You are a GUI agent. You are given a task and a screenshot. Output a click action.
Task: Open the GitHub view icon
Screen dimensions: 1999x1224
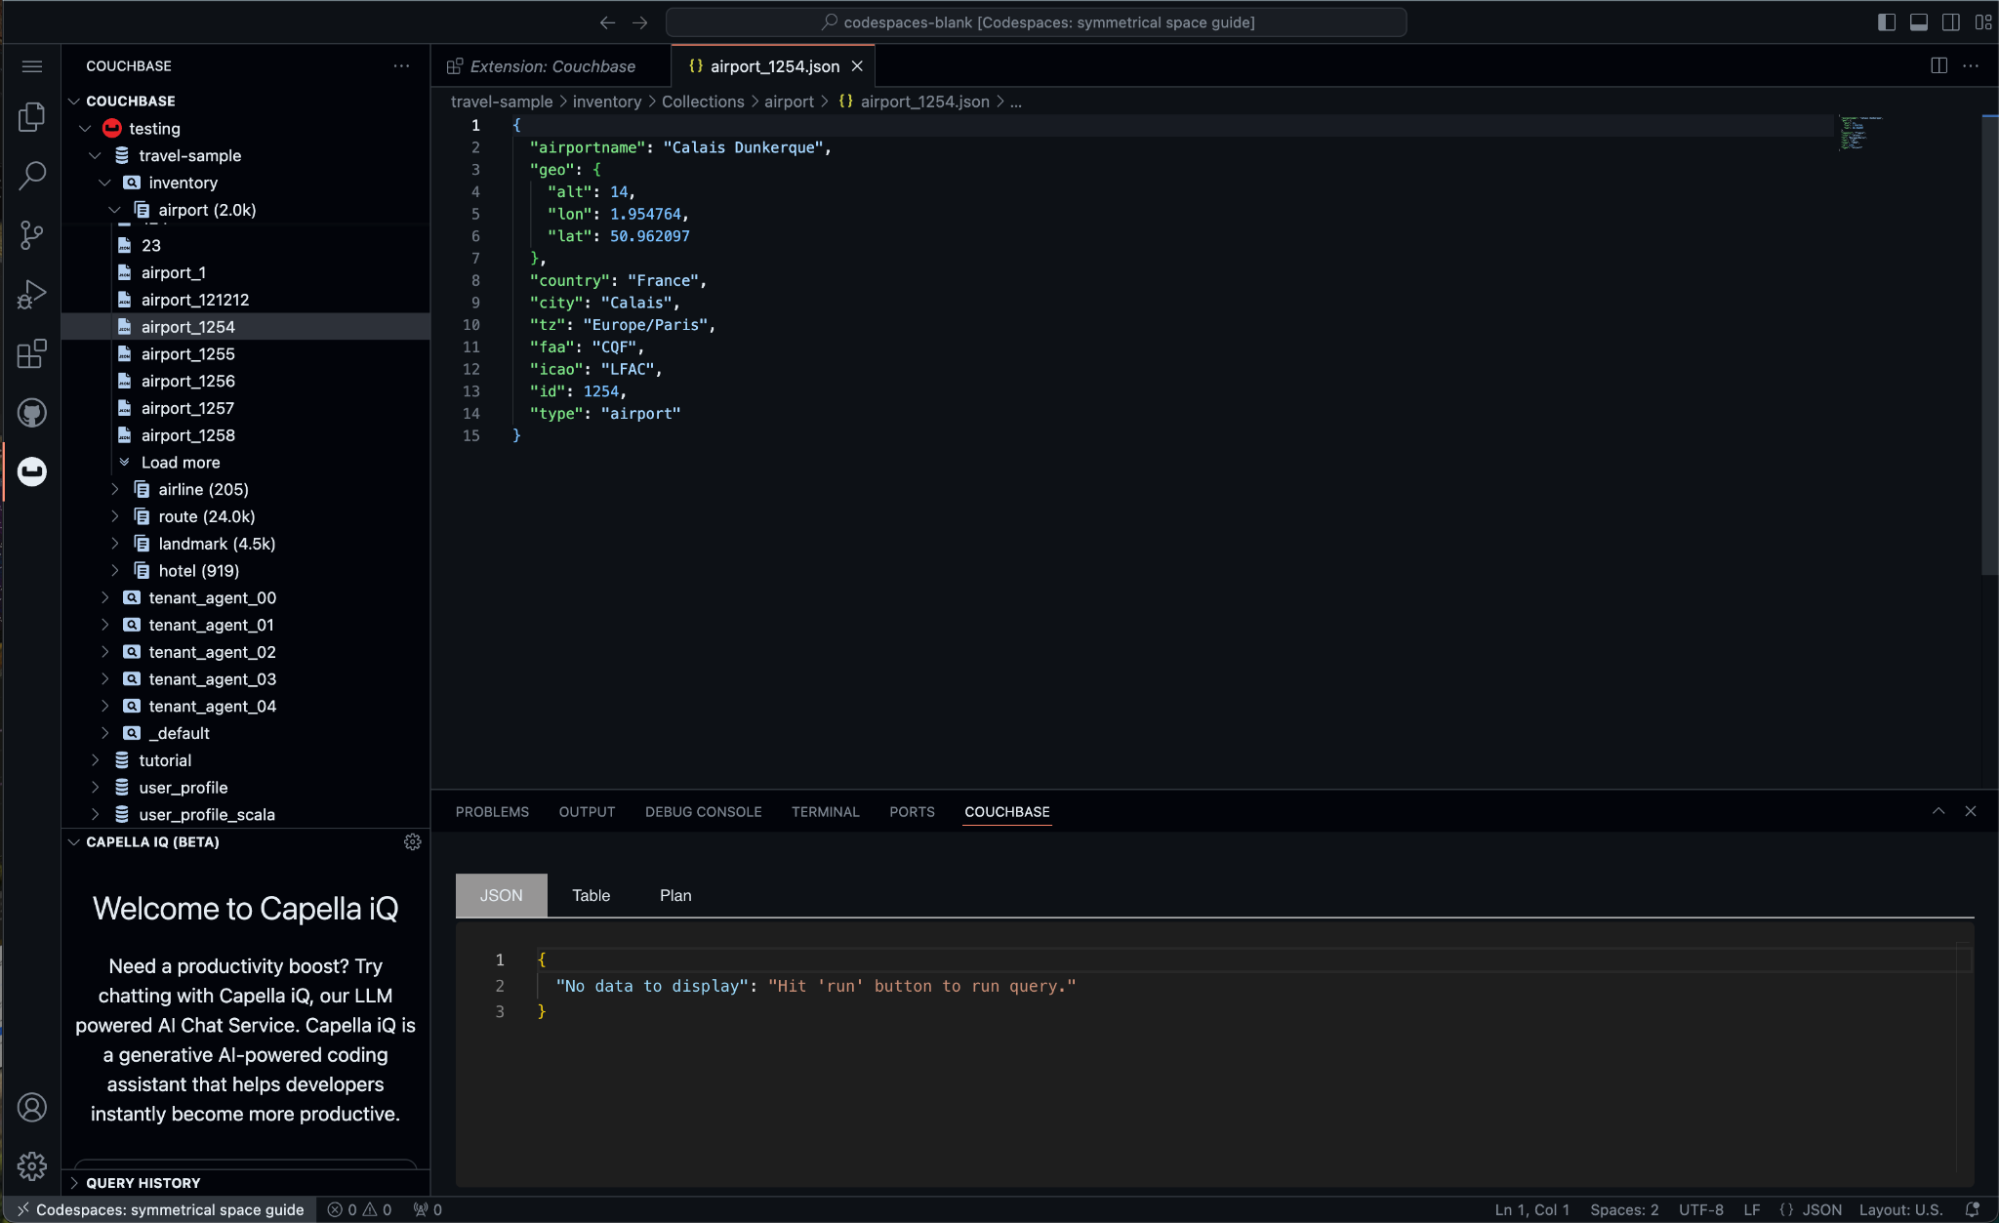32,412
